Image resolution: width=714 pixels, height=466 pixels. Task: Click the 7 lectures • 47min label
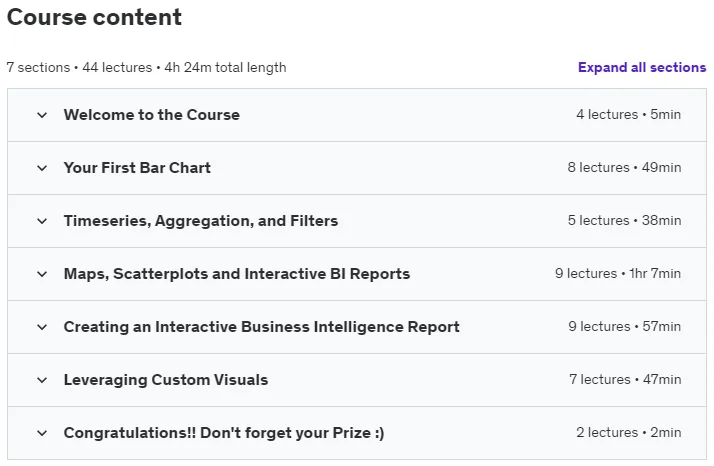click(x=625, y=379)
